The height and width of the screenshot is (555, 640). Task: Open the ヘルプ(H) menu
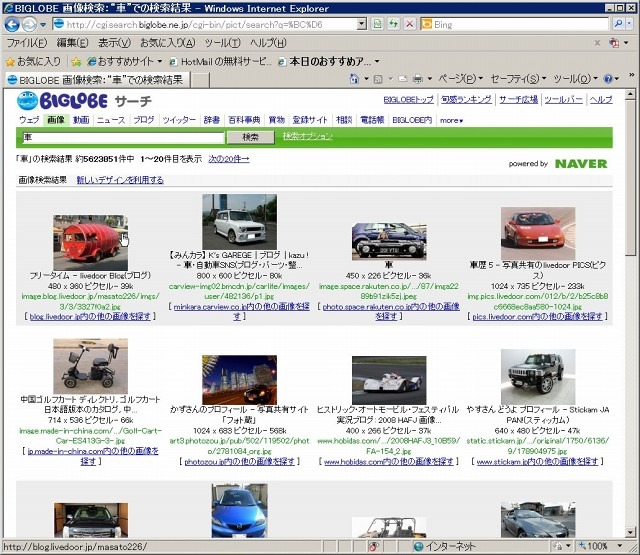tap(268, 43)
